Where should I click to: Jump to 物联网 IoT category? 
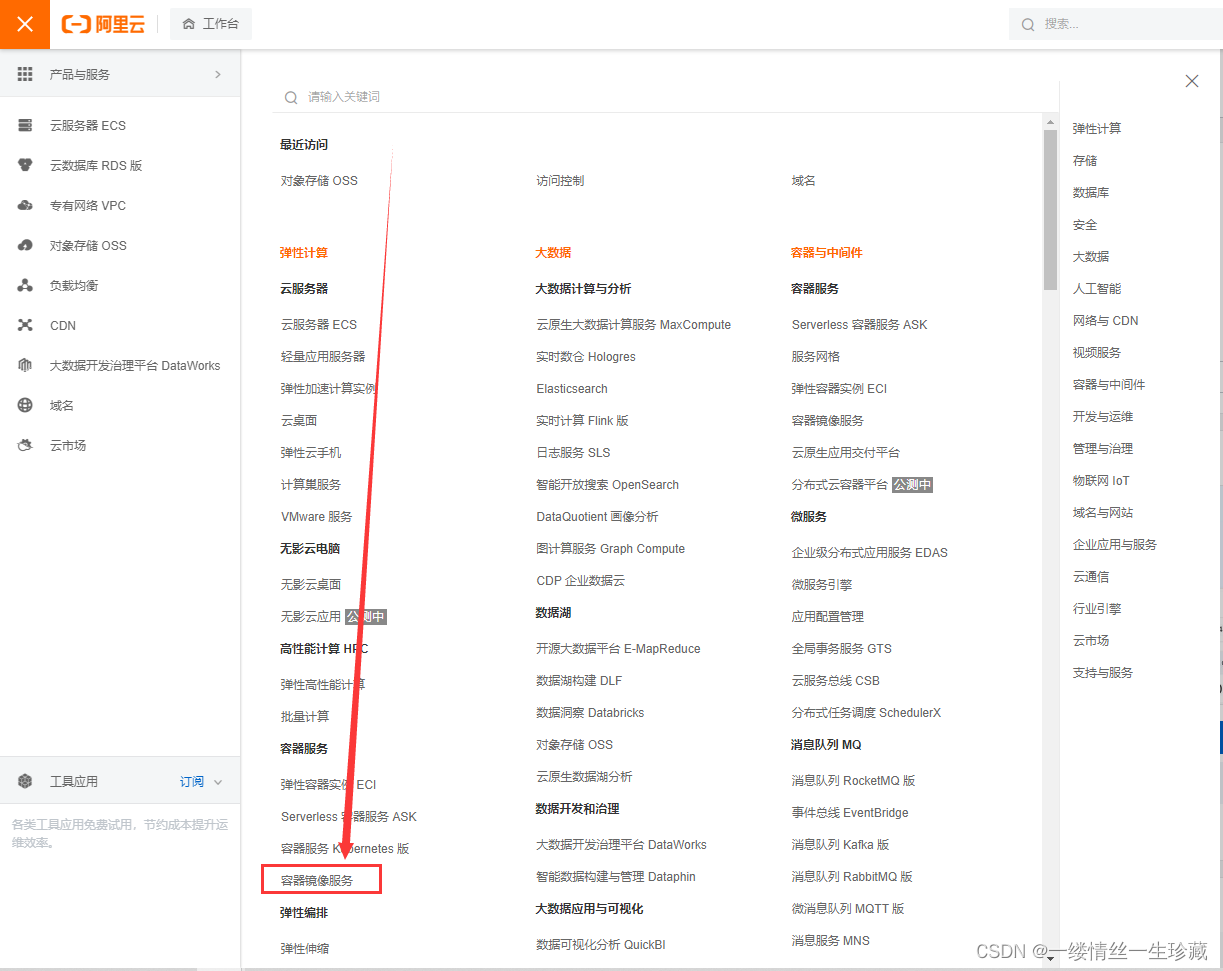(1101, 480)
